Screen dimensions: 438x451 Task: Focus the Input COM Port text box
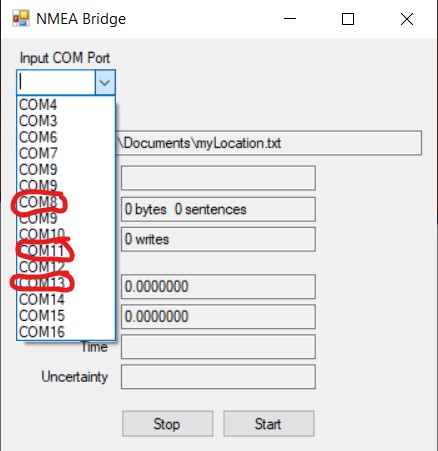[x=56, y=82]
